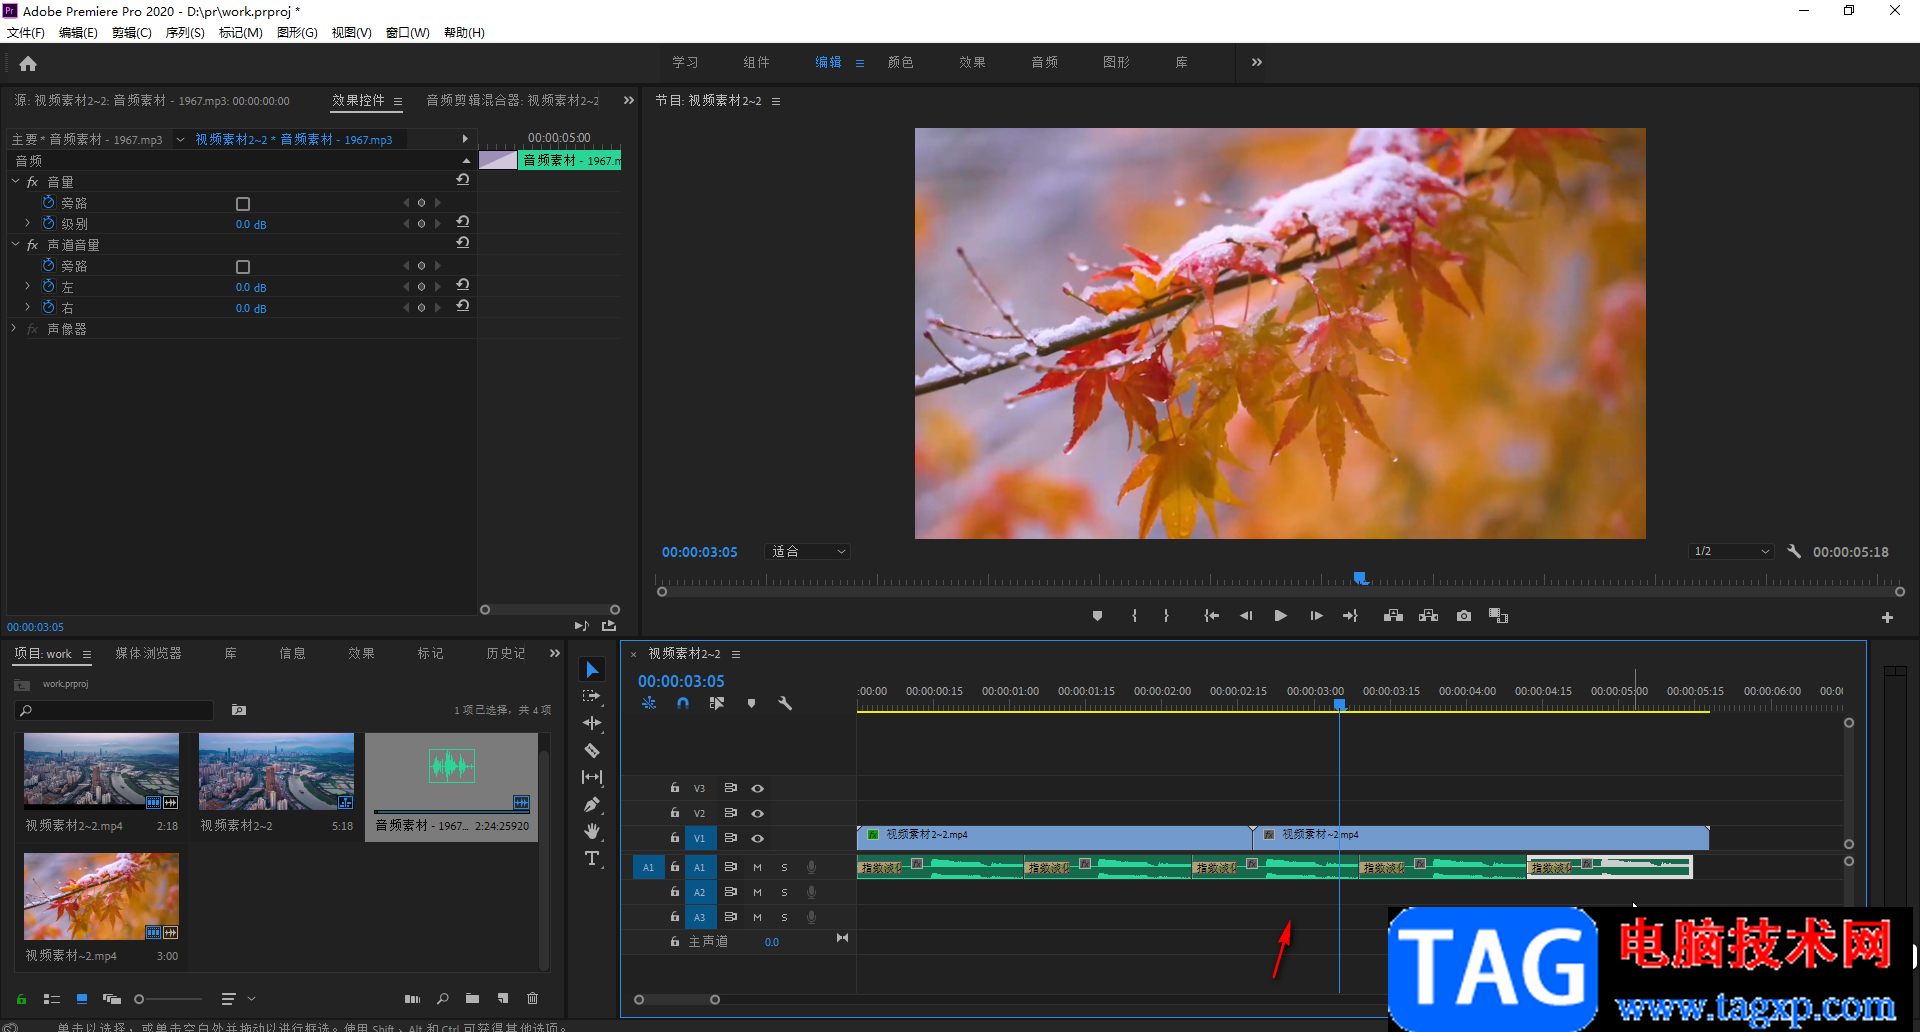Open the 文件(F) menu
The width and height of the screenshot is (1920, 1032).
click(x=26, y=33)
